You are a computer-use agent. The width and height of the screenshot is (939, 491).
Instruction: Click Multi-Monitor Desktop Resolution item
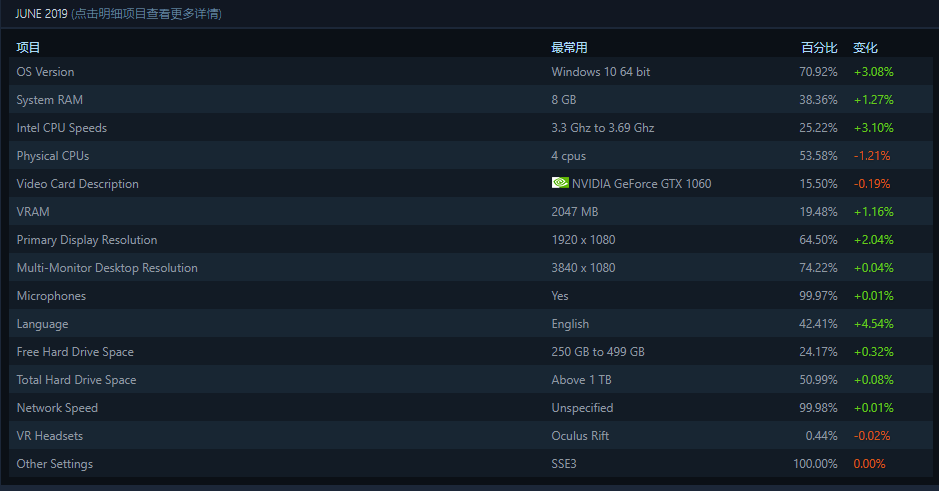[471, 268]
